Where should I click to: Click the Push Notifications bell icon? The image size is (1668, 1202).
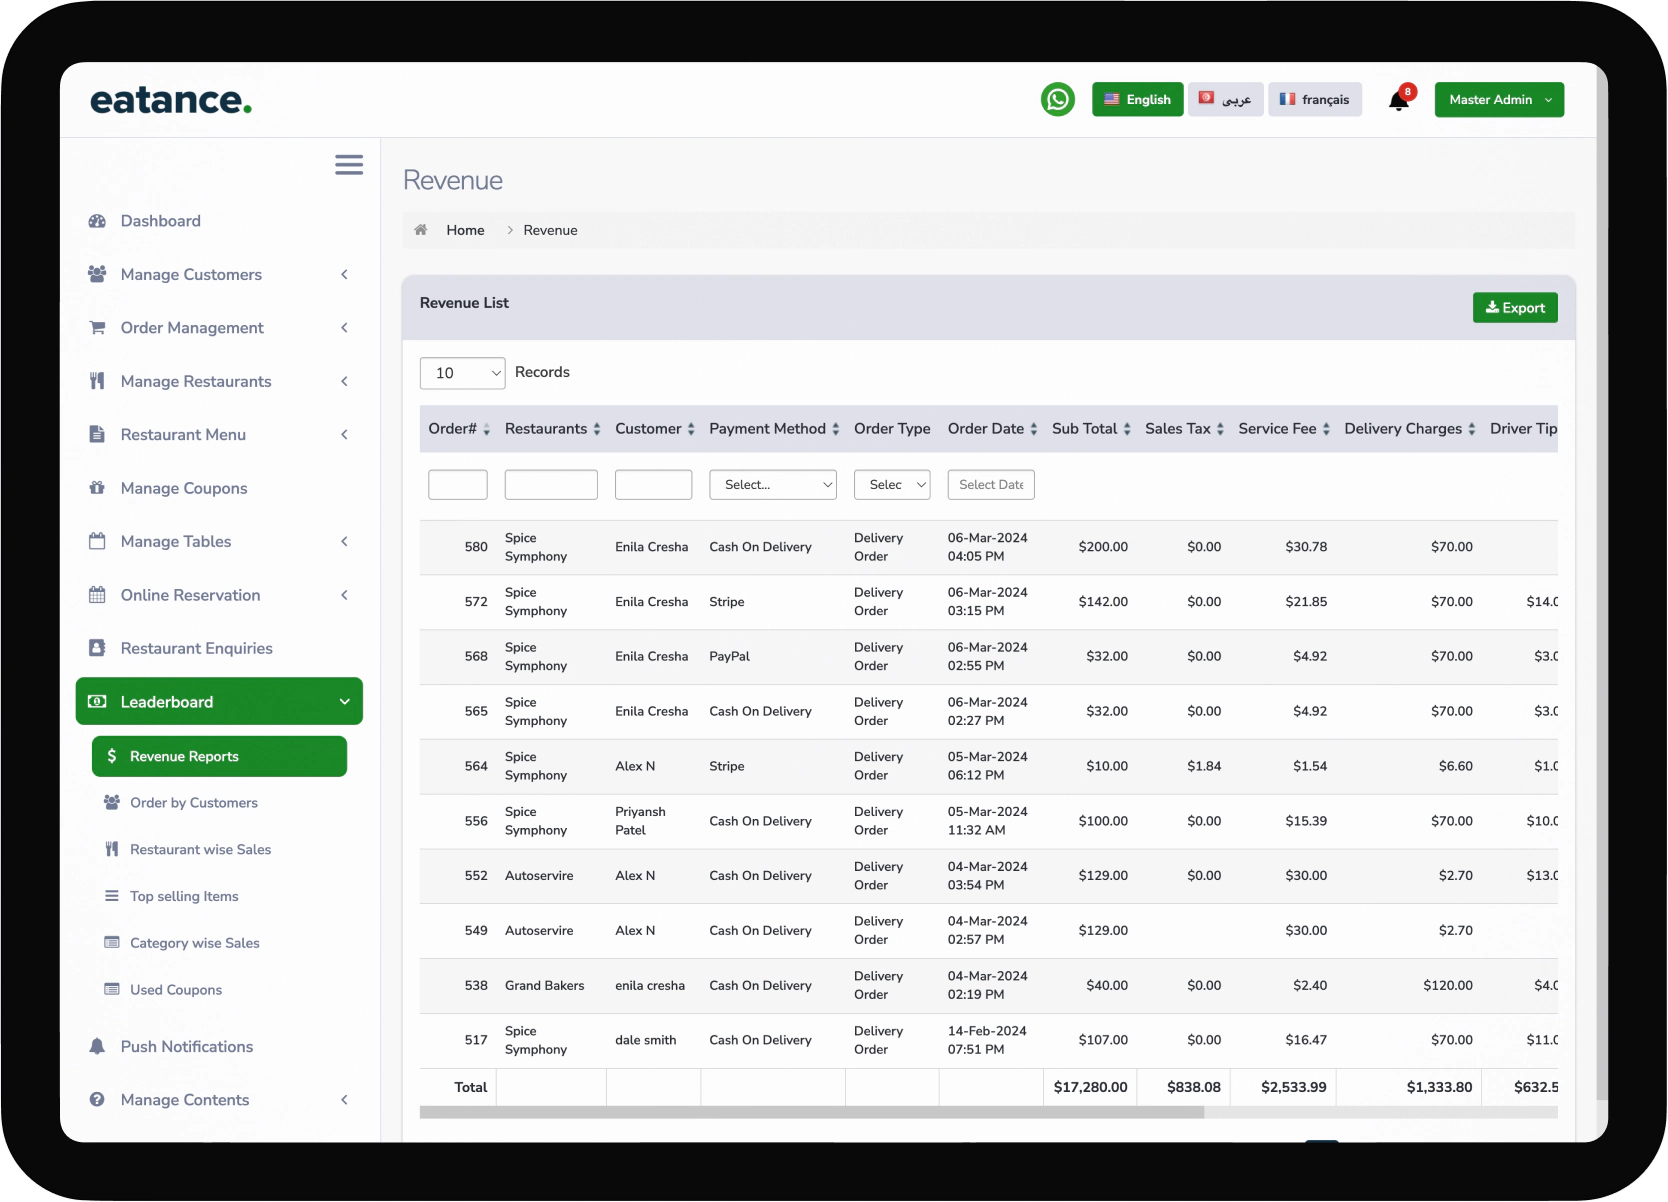97,1046
